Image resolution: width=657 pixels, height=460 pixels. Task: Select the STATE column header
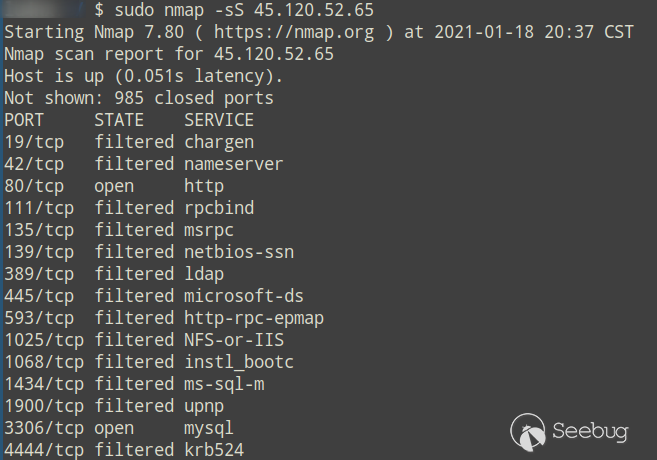[x=119, y=120]
